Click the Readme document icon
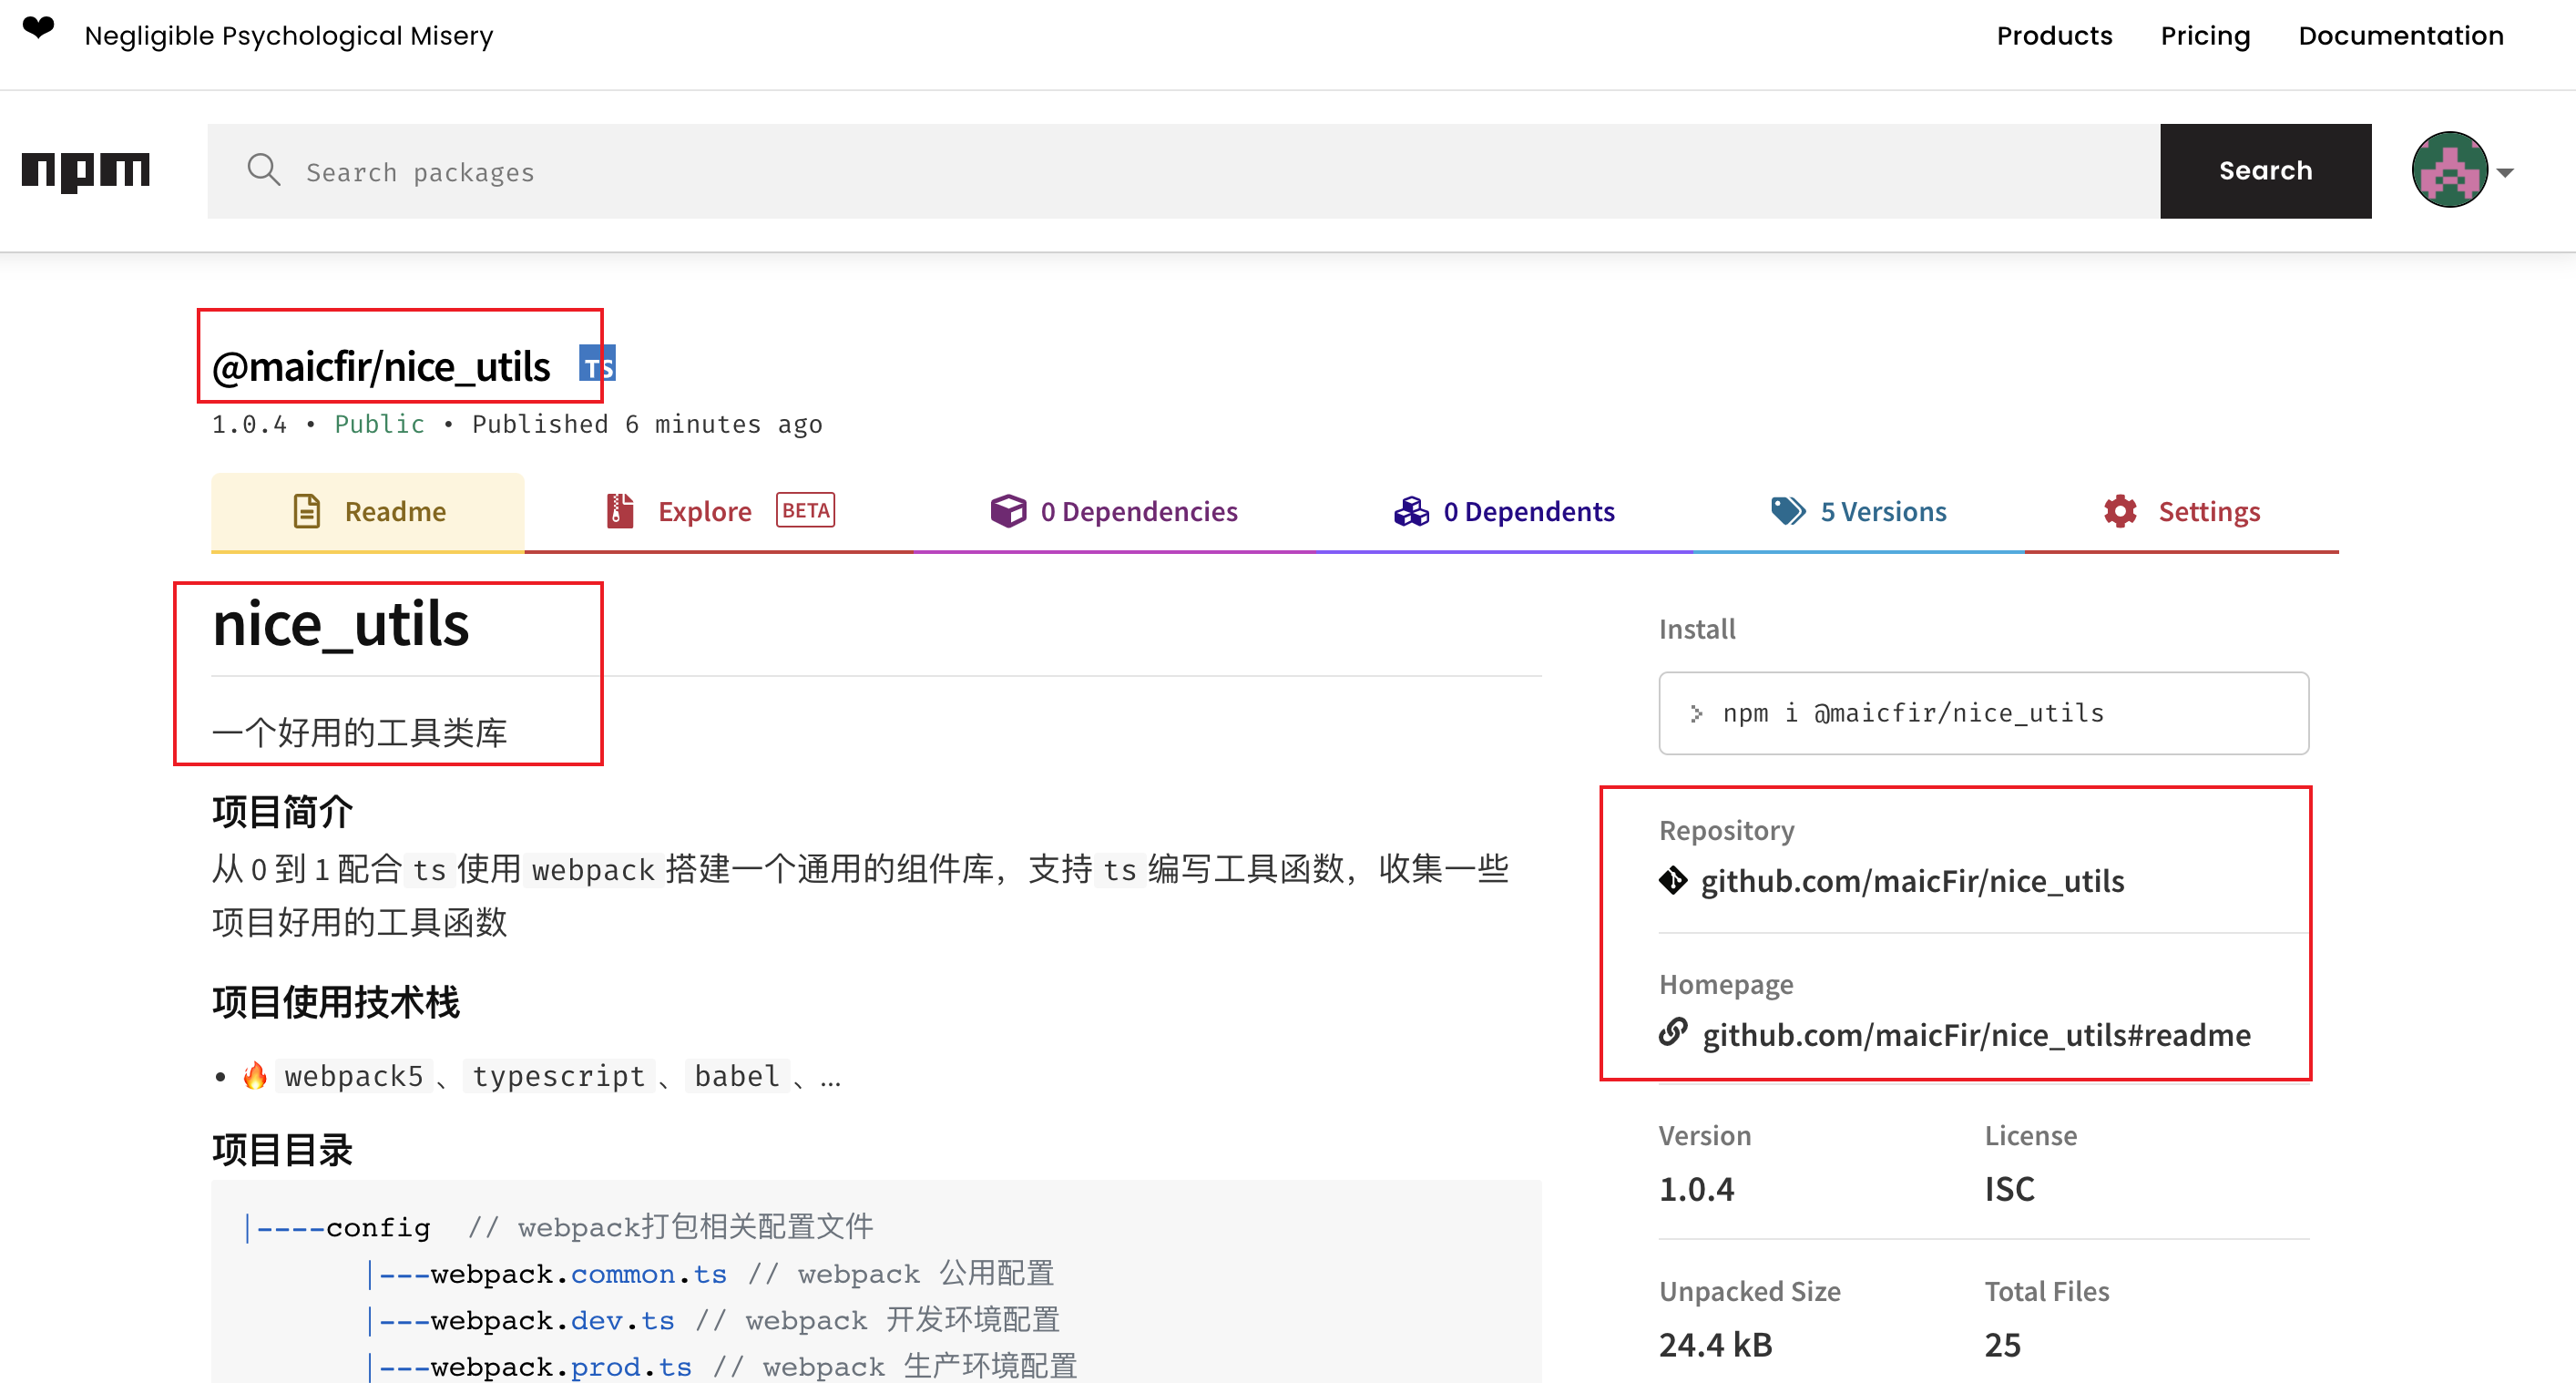 [306, 511]
